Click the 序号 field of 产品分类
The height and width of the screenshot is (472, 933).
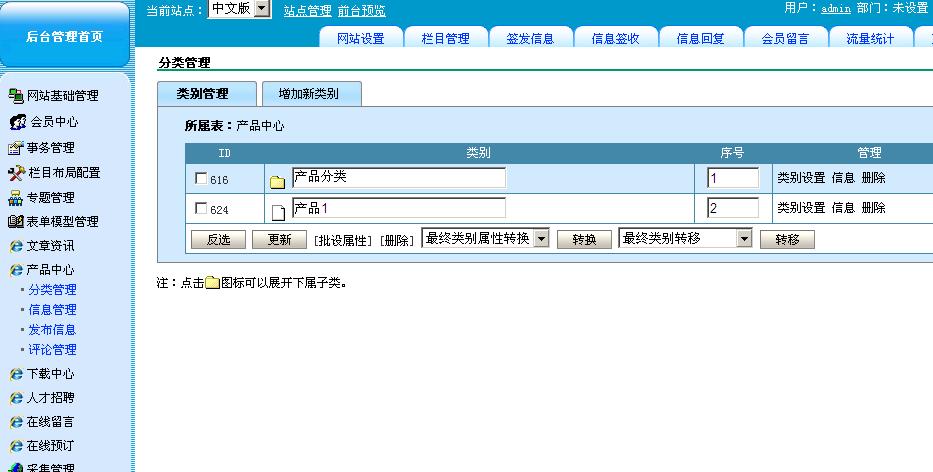[x=733, y=179]
